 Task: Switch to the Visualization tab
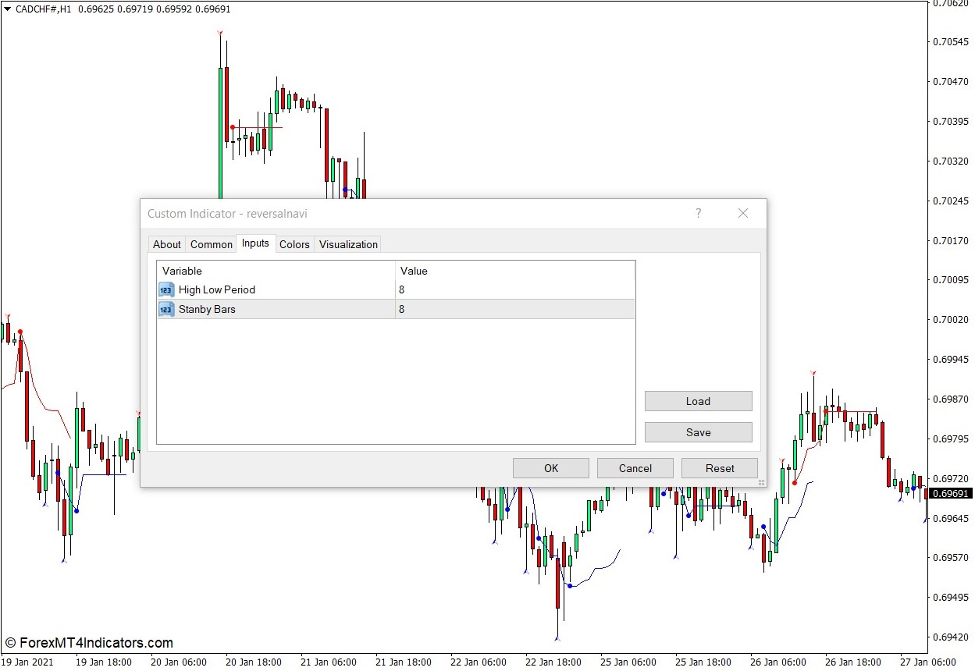[348, 244]
